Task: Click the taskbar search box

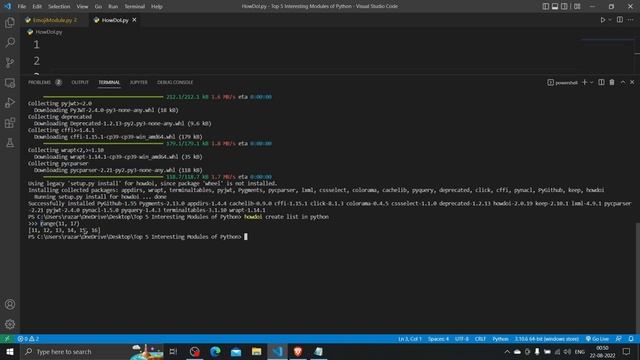Action: (x=91, y=351)
